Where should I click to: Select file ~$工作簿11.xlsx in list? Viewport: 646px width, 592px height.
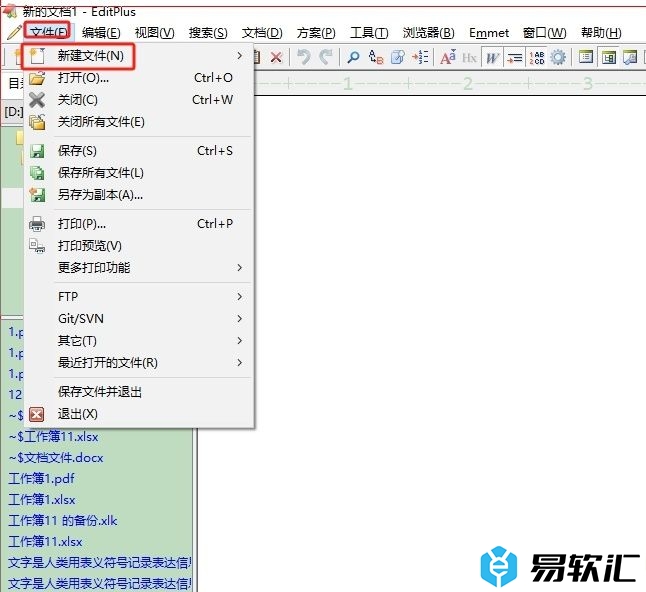tap(54, 436)
